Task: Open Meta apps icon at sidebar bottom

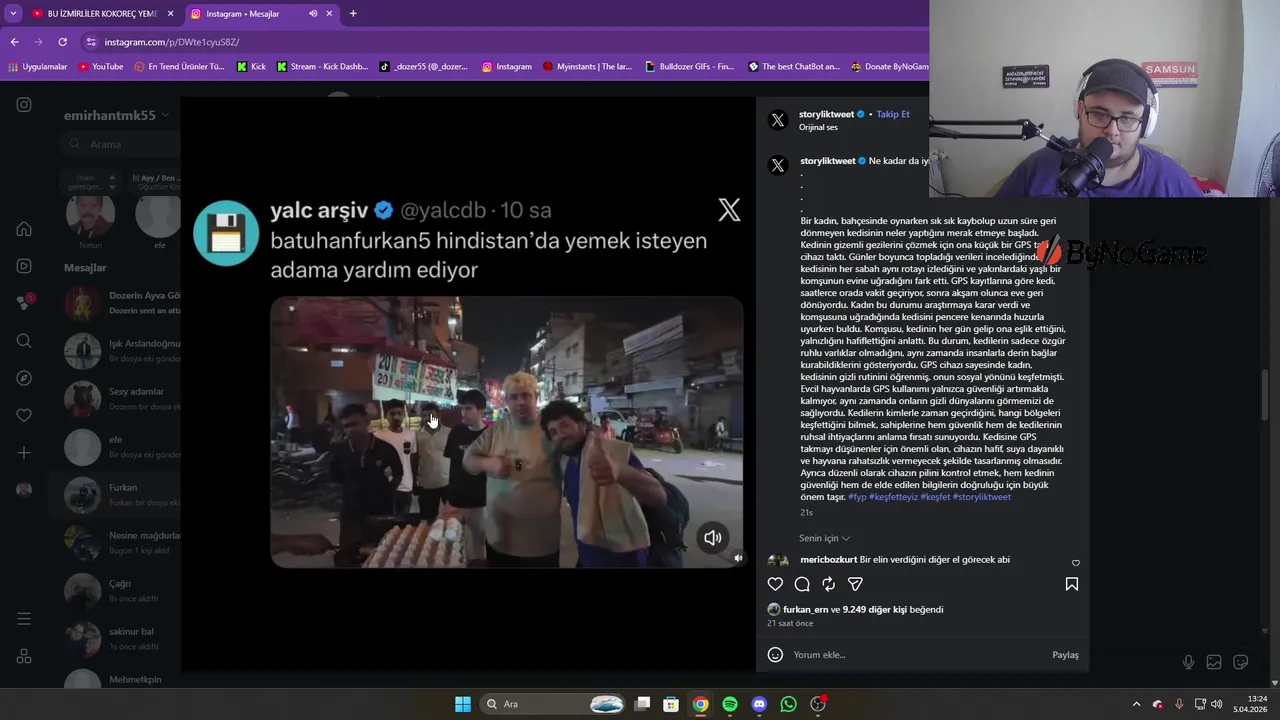Action: click(x=24, y=657)
